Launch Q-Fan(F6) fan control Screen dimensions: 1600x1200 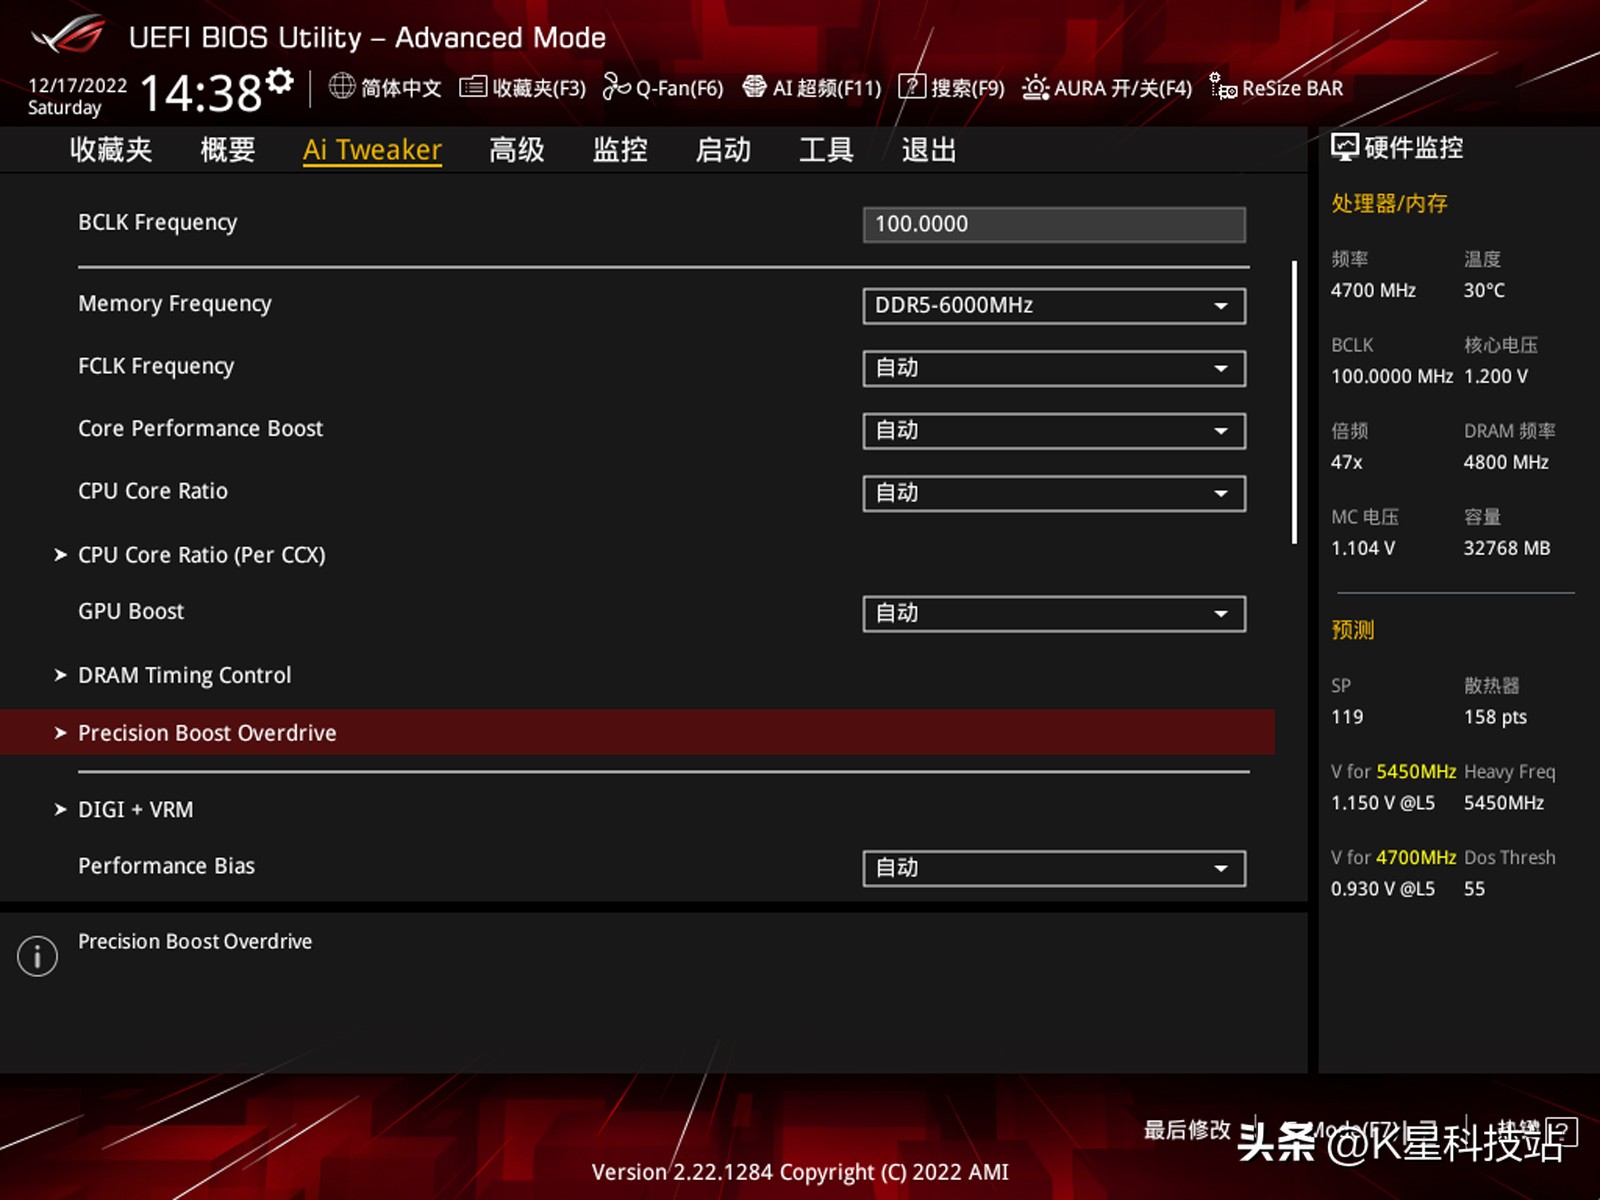click(663, 88)
